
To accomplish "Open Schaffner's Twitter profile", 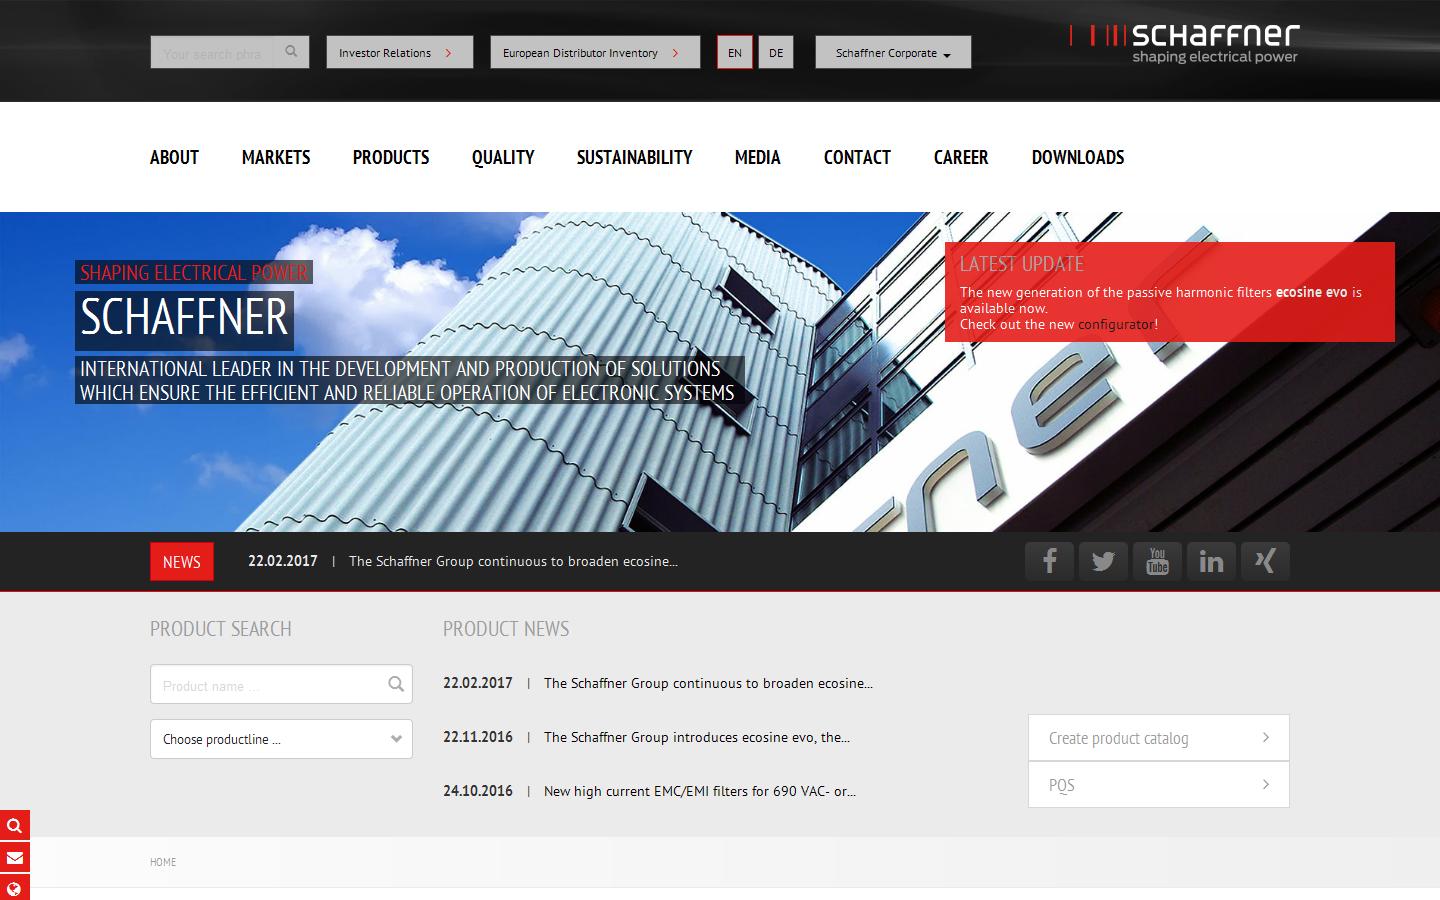I will pos(1103,561).
